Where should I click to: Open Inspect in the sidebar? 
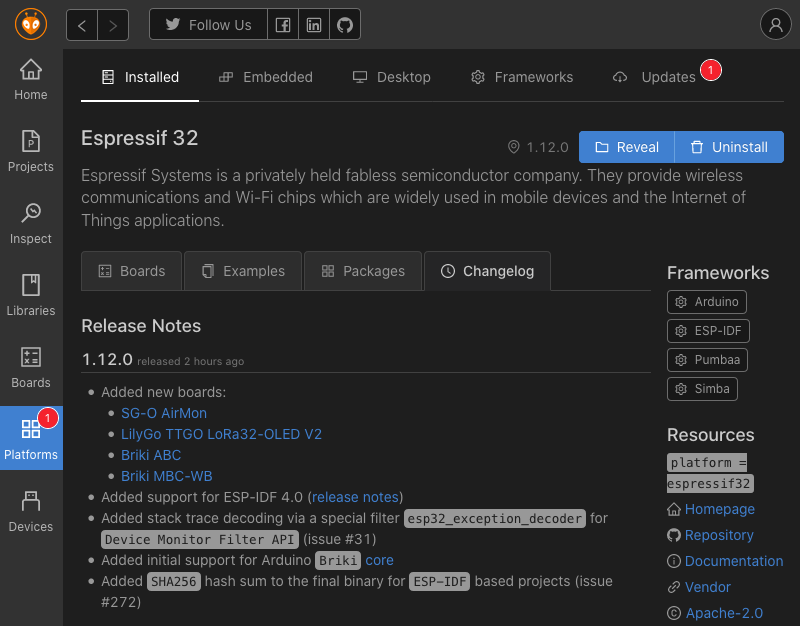click(31, 223)
